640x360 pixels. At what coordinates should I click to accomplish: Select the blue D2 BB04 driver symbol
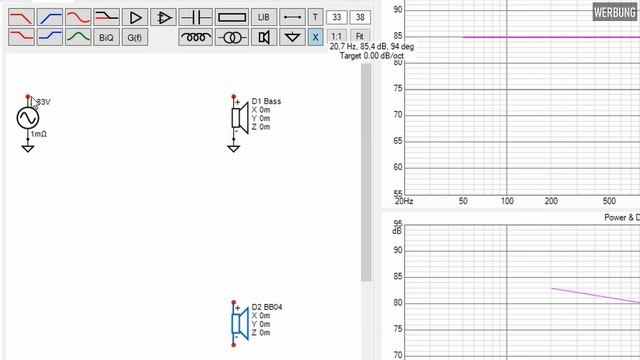tap(240, 324)
